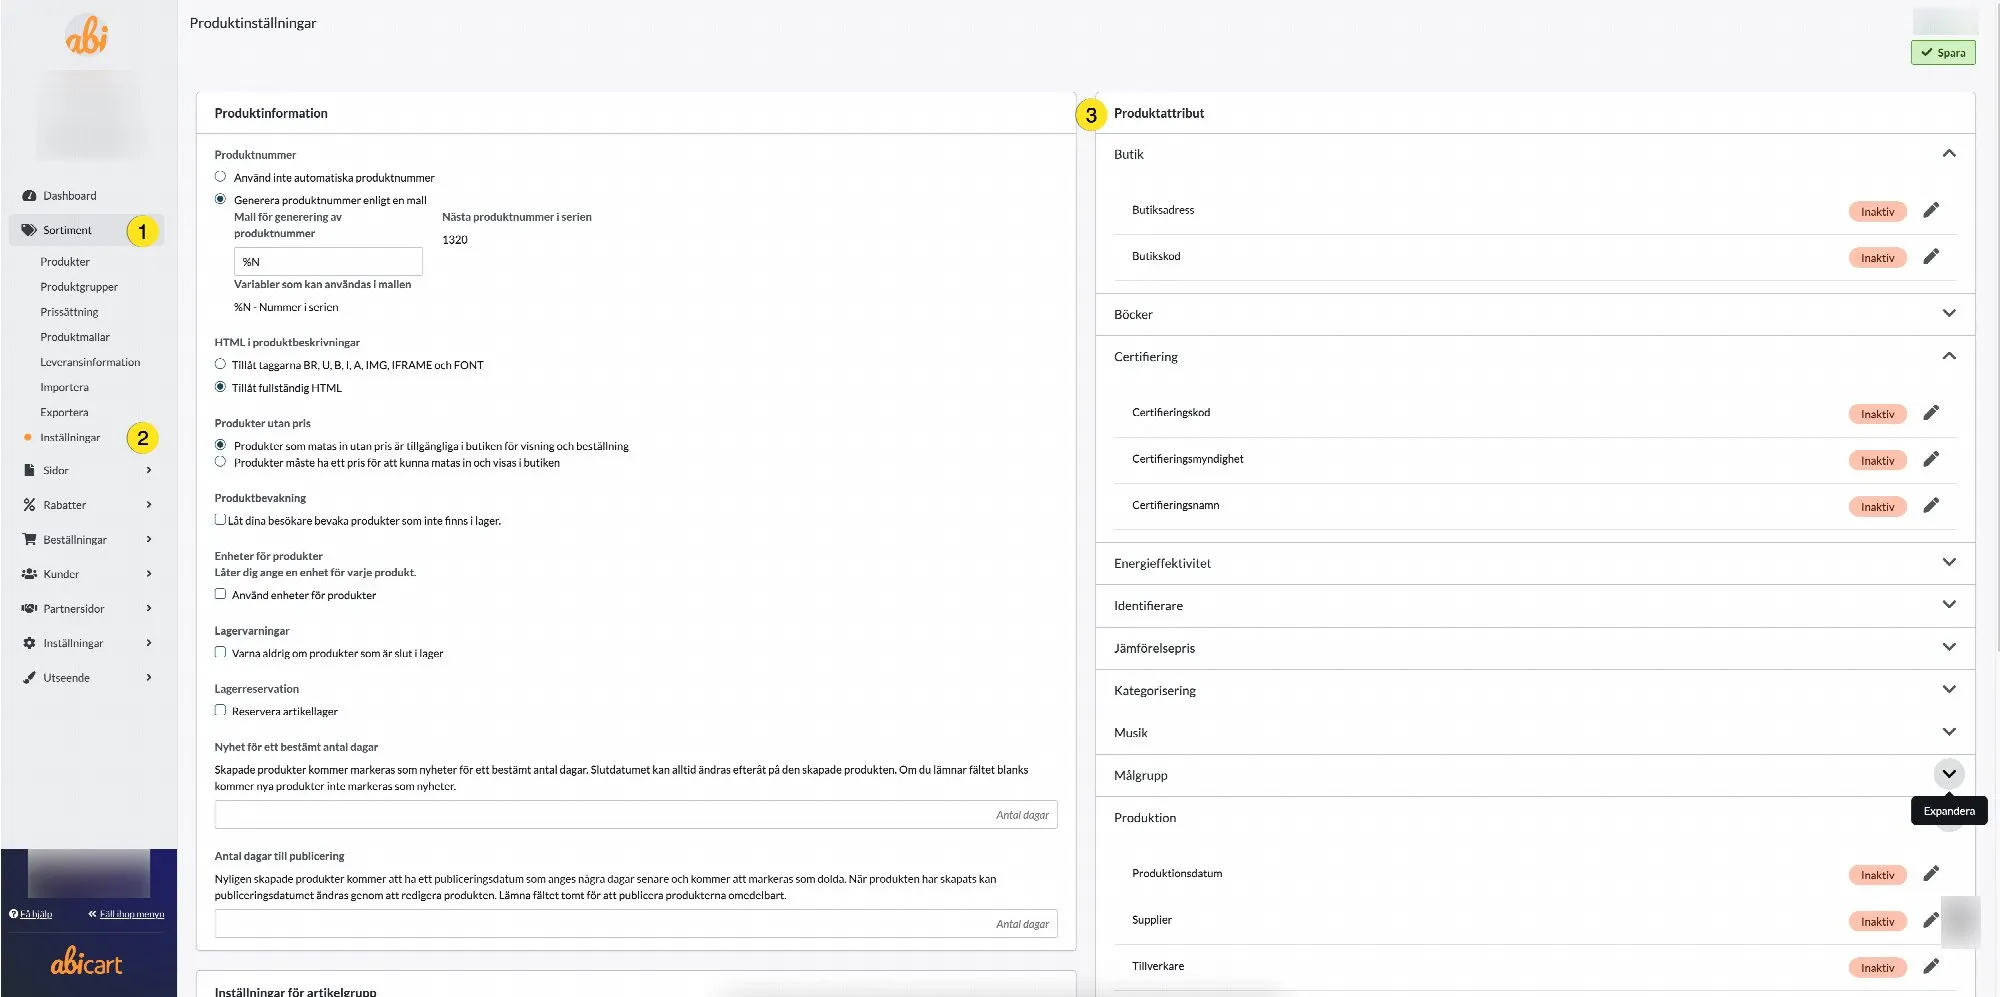Select 'Använd inte automatiska produktnummer' radio
Image resolution: width=2000 pixels, height=997 pixels.
click(220, 177)
